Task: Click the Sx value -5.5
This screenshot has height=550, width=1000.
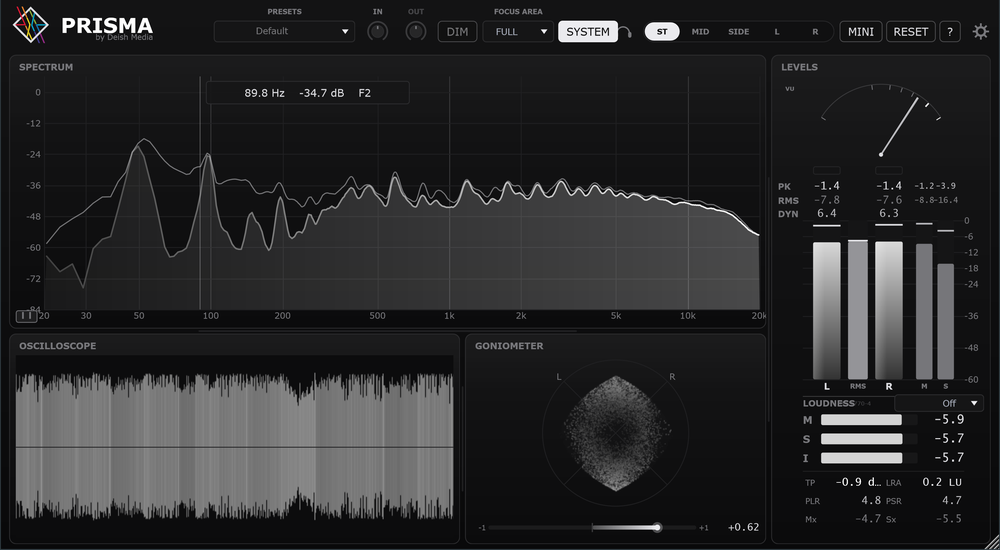Action: [948, 519]
